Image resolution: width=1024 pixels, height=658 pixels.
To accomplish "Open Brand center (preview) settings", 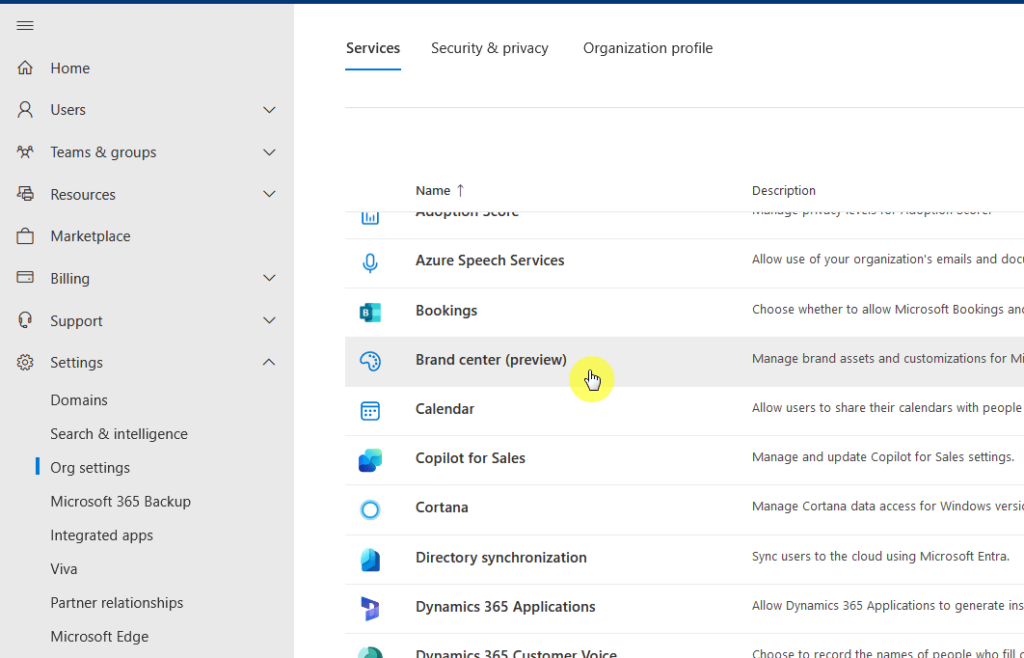I will 491,360.
